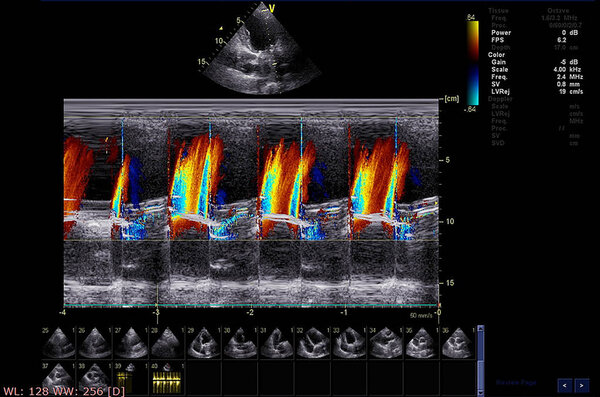The width and height of the screenshot is (600, 397).
Task: Open clip thumbnail number 33
Action: pos(349,343)
